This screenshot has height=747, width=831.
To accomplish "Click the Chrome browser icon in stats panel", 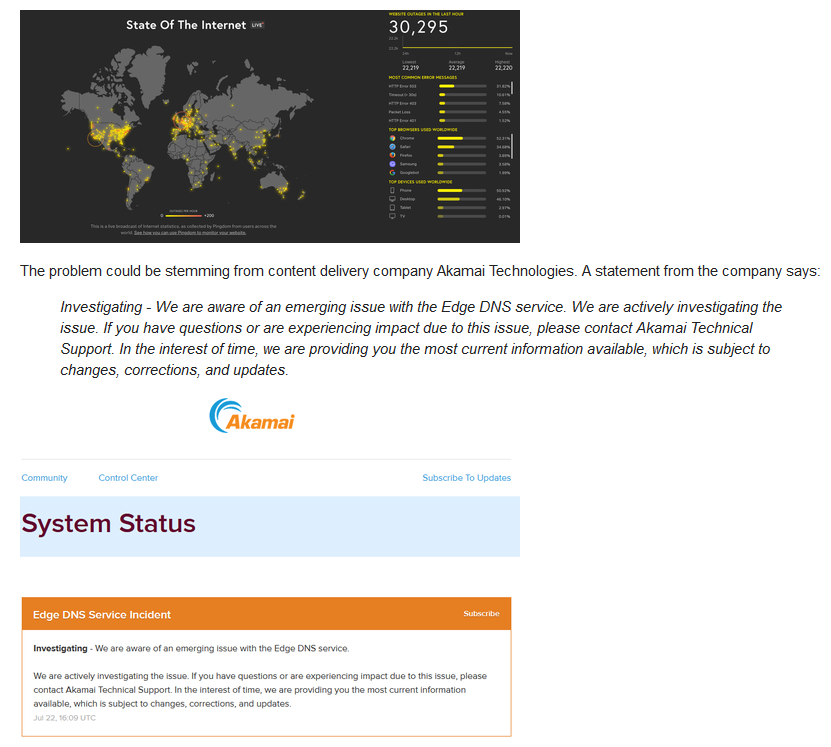I will click(x=392, y=138).
